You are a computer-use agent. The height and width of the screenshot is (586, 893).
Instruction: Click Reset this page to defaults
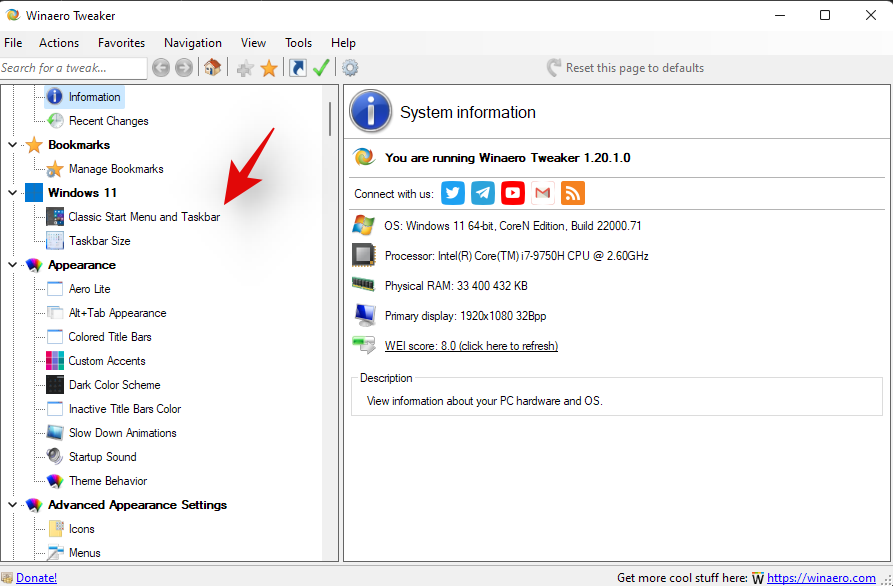pos(634,68)
